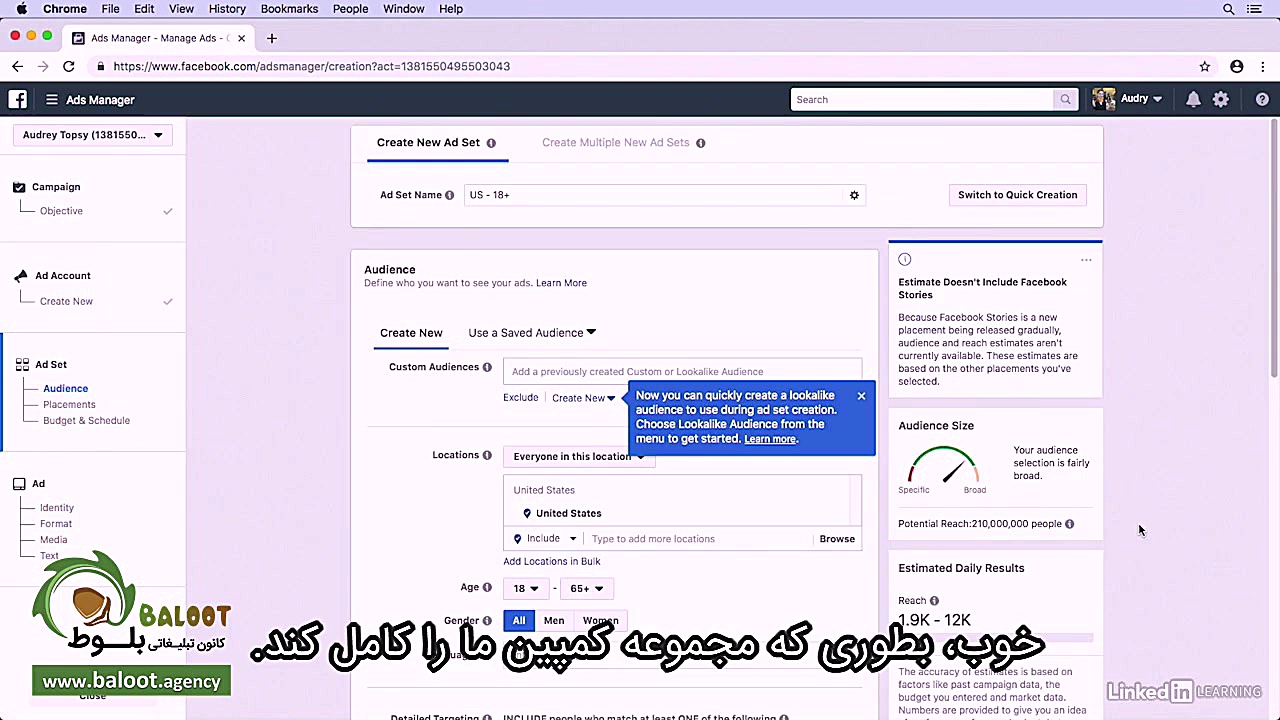
Task: Go to Placements in sidebar
Action: pos(69,405)
